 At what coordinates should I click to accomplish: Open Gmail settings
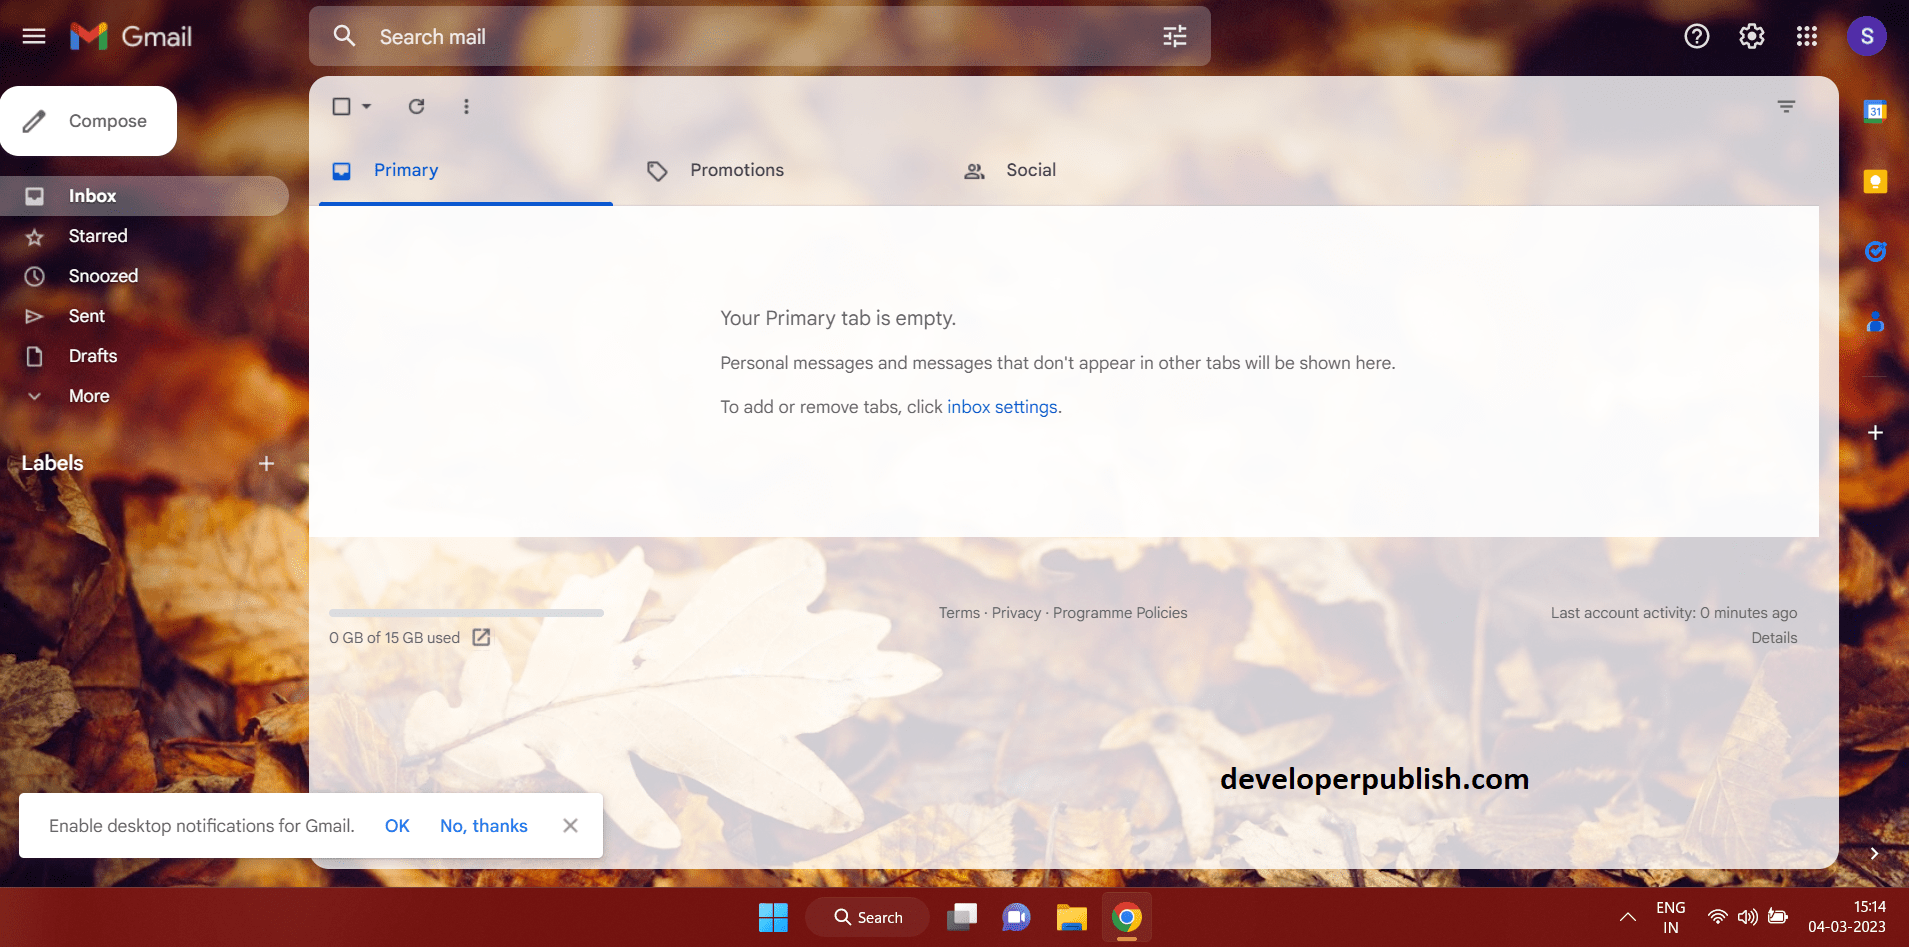[x=1751, y=36]
